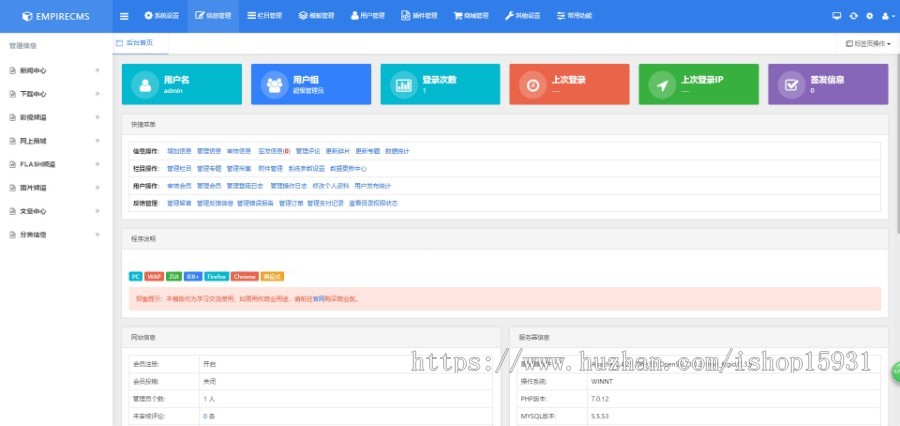Click the monitor icon at top right
Image resolution: width=900 pixels, height=426 pixels.
(837, 16)
